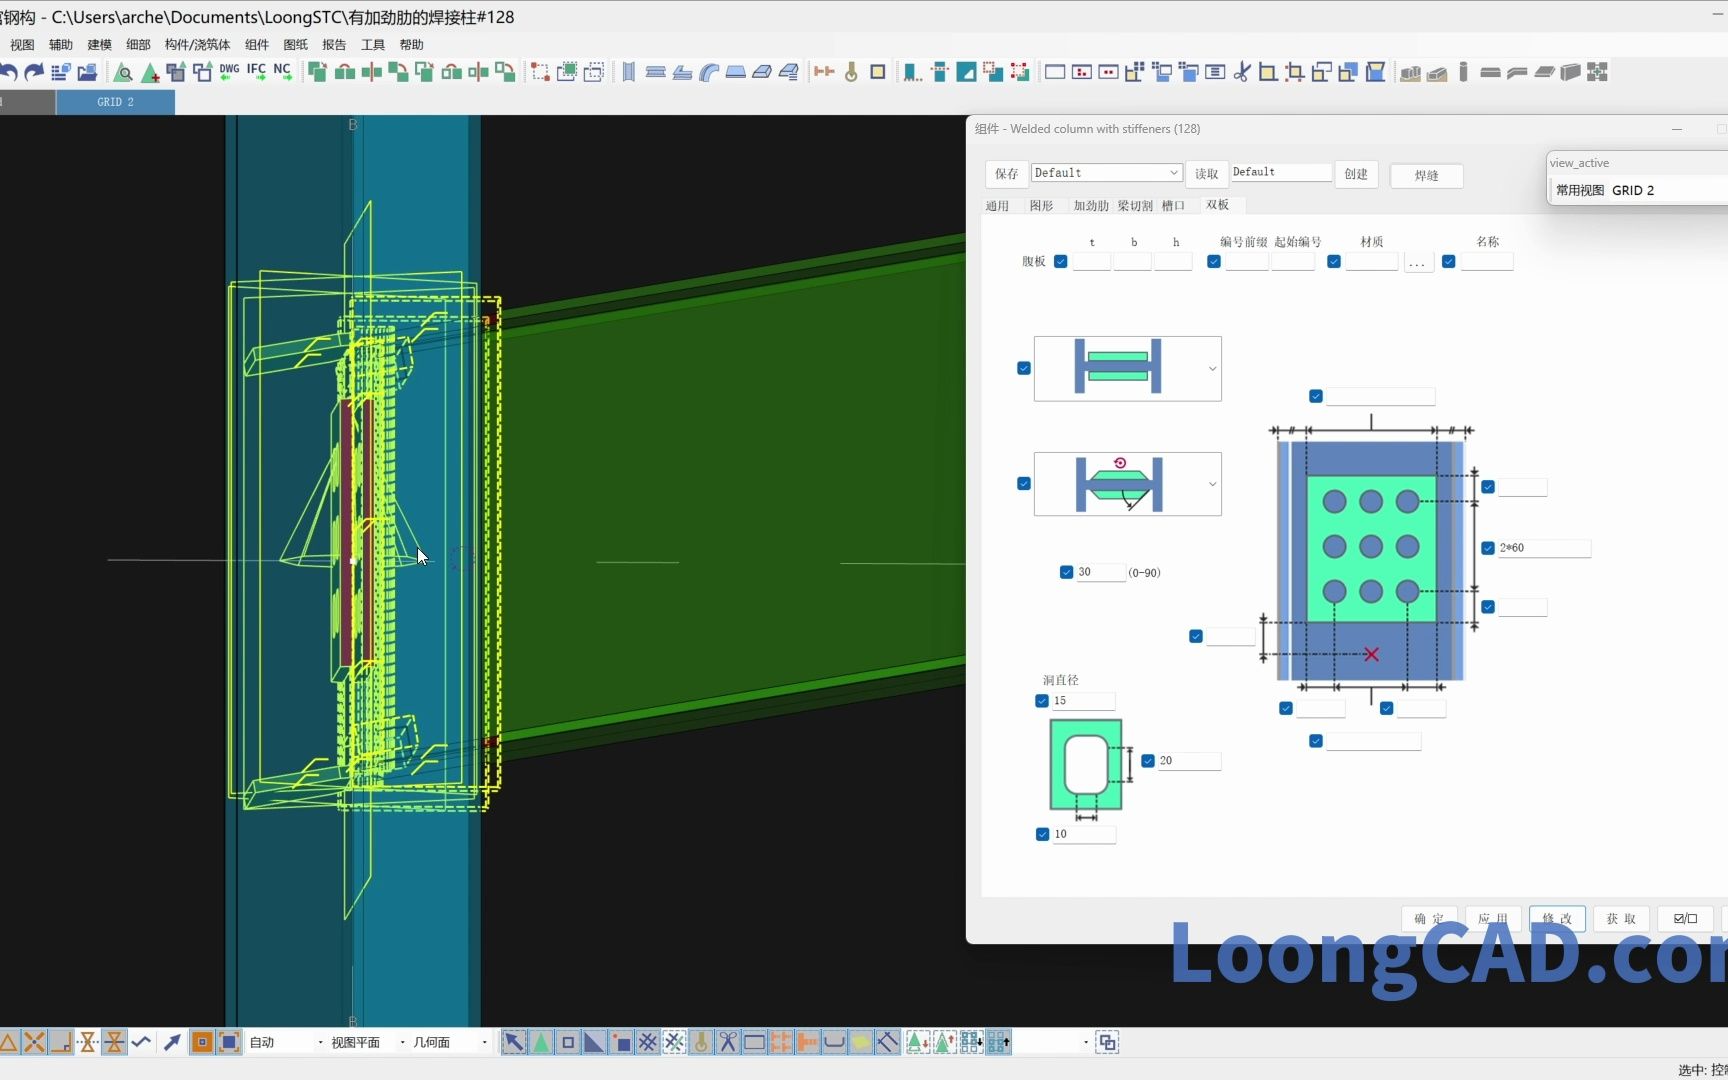Image resolution: width=1728 pixels, height=1080 pixels.
Task: Click the scissors cut icon in top toolbar
Action: 1241,72
